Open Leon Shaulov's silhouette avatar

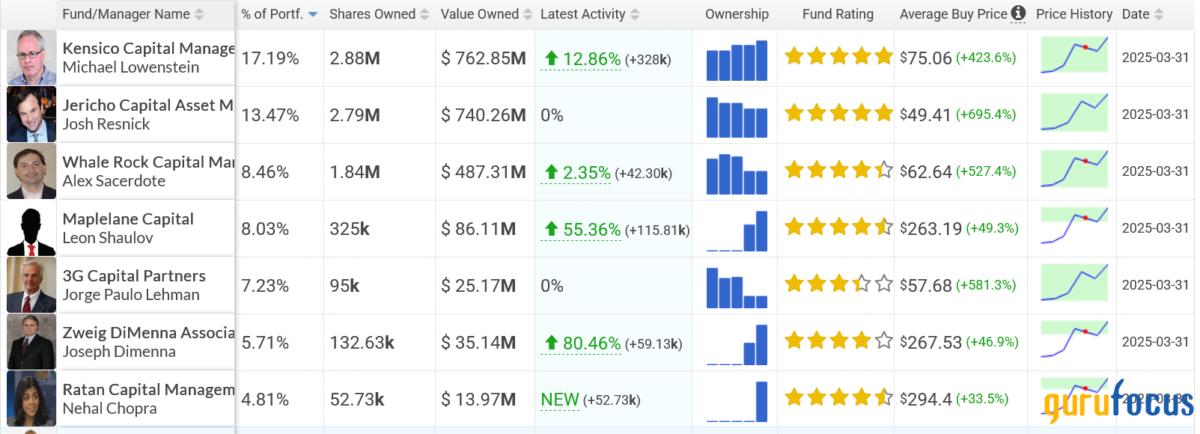pos(32,229)
